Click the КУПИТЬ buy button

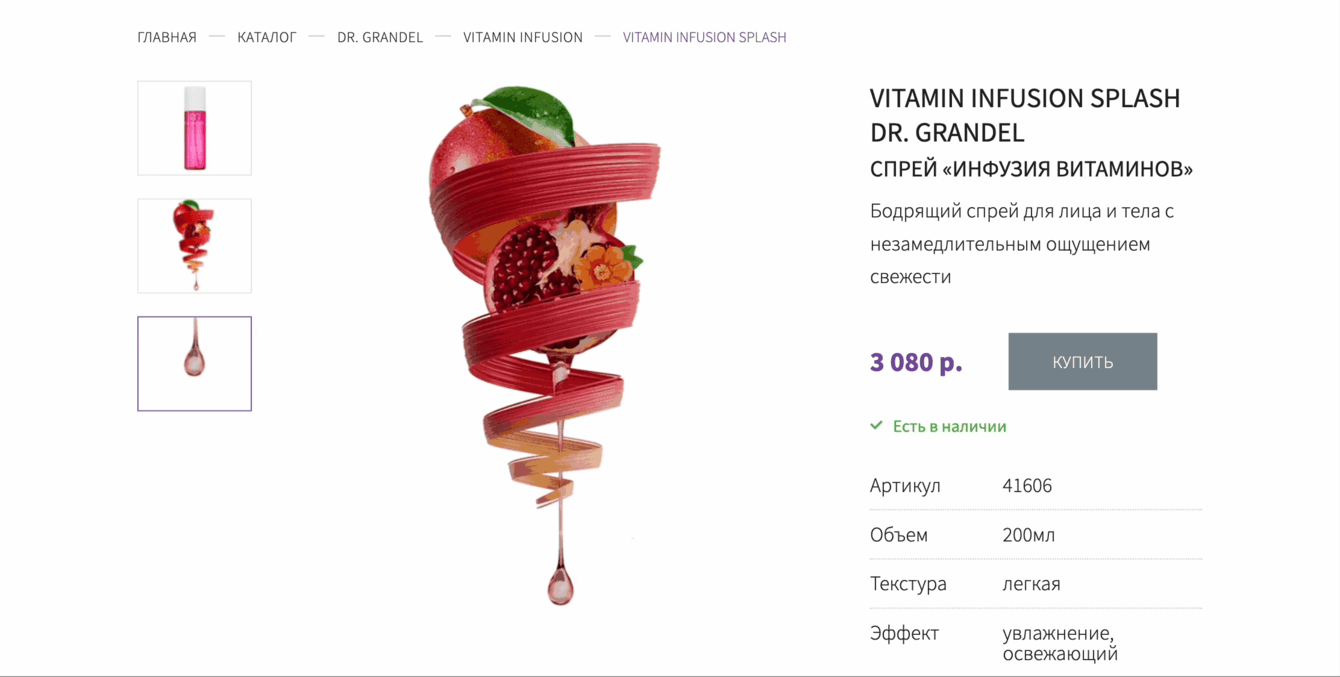click(x=1082, y=362)
